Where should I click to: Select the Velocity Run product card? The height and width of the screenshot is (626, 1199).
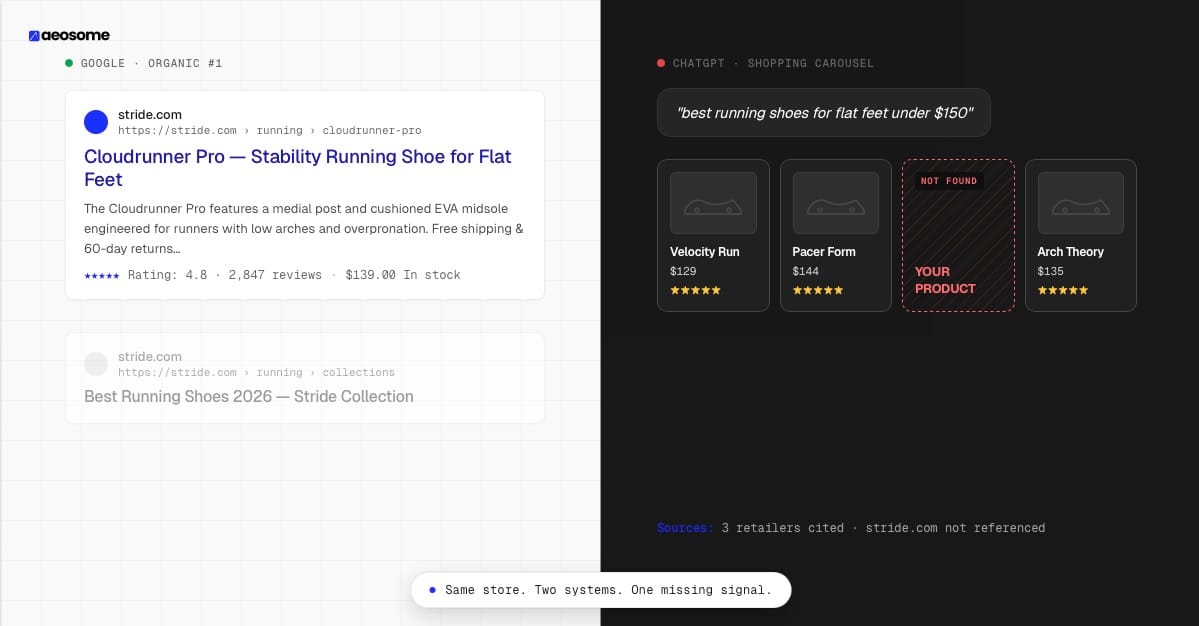click(x=713, y=235)
